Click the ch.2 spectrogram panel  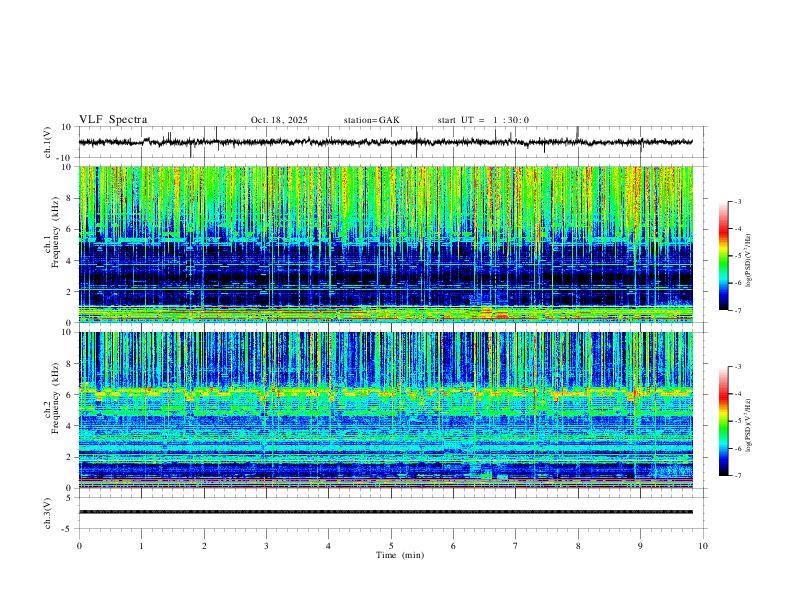coord(385,410)
